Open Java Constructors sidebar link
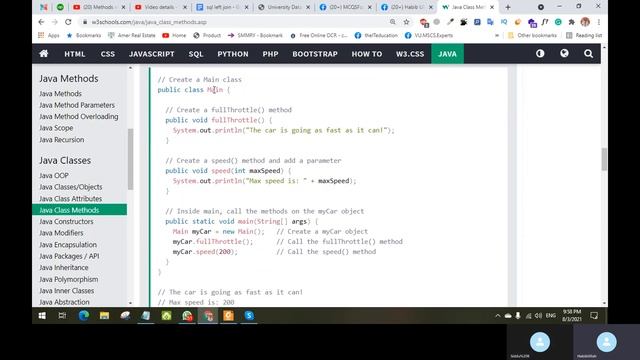The width and height of the screenshot is (640, 360). (x=66, y=221)
